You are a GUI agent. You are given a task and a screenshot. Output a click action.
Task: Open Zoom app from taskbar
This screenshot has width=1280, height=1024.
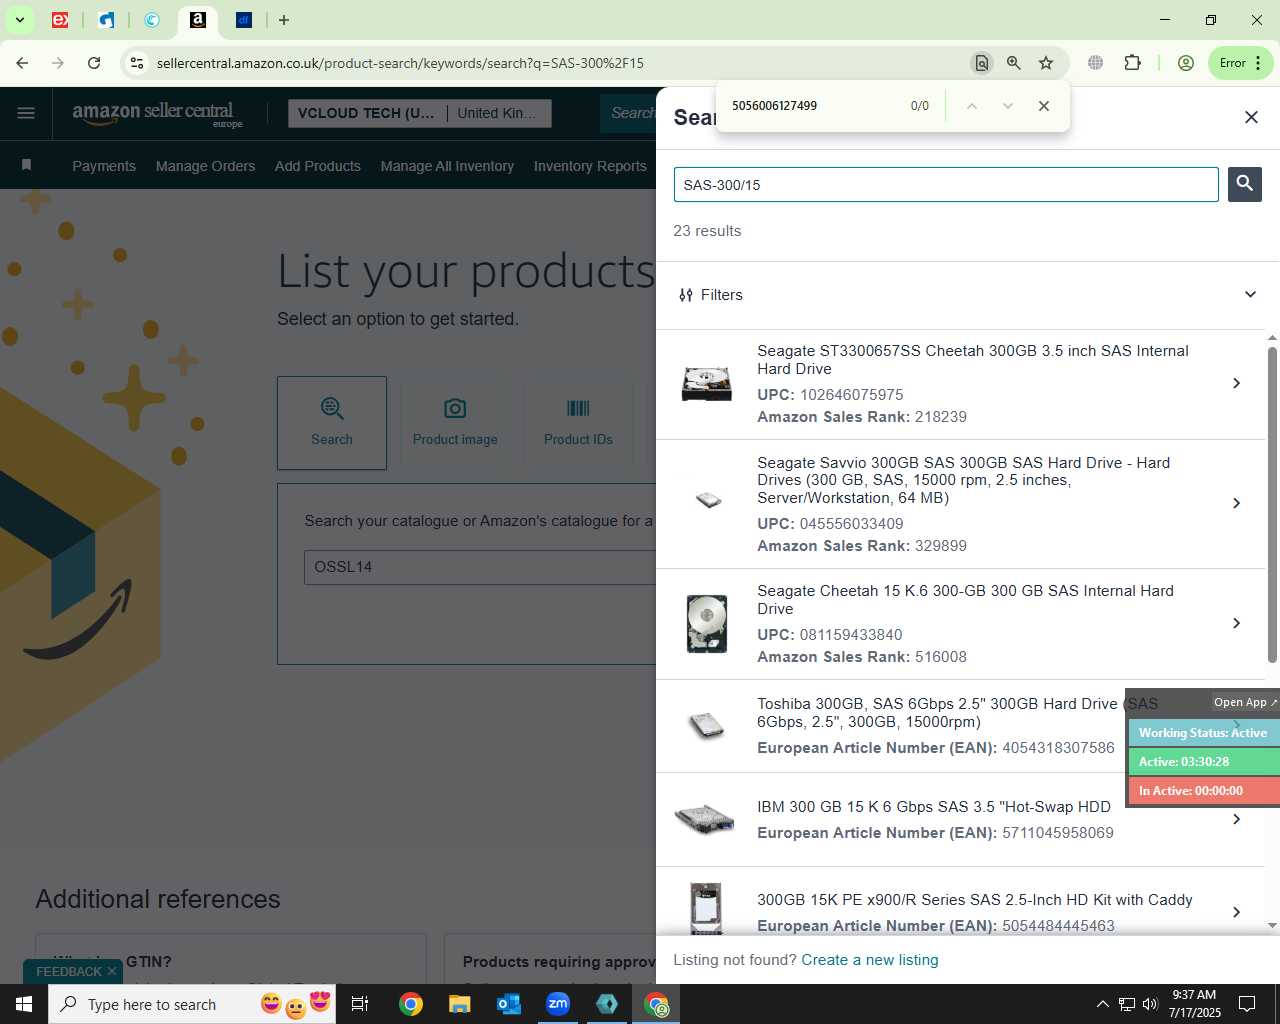tap(558, 1004)
